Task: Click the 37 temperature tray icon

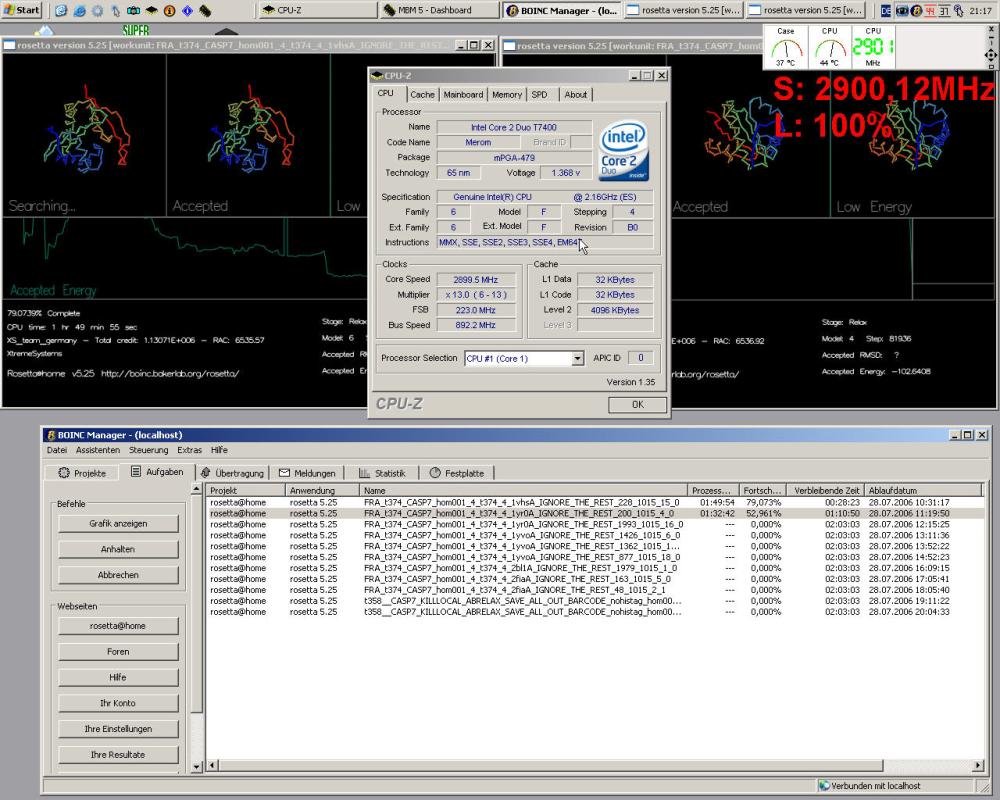Action: 944,10
